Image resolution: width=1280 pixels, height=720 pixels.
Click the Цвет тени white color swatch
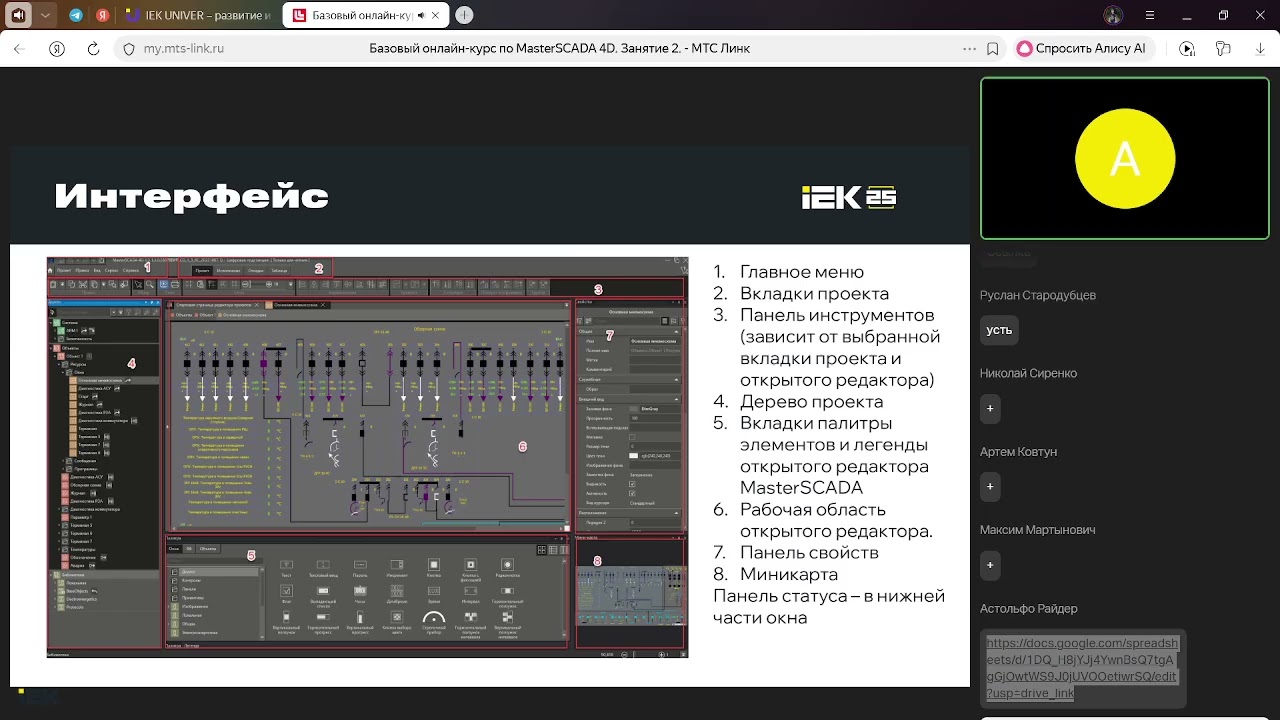coord(633,456)
